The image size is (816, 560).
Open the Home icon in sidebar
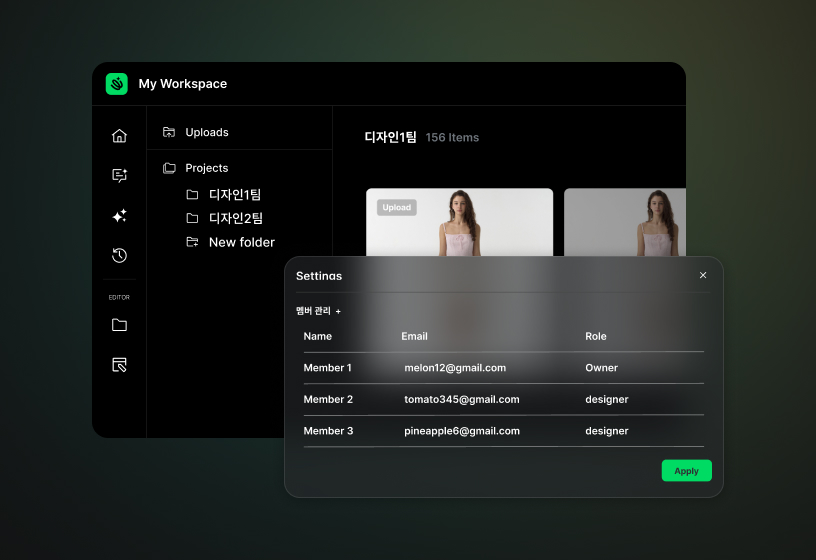119,136
